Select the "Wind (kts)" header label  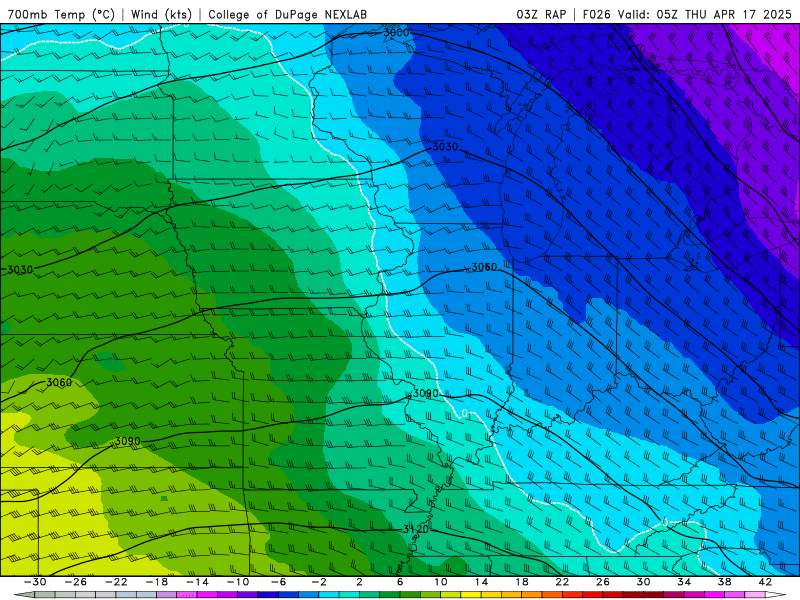coord(161,14)
